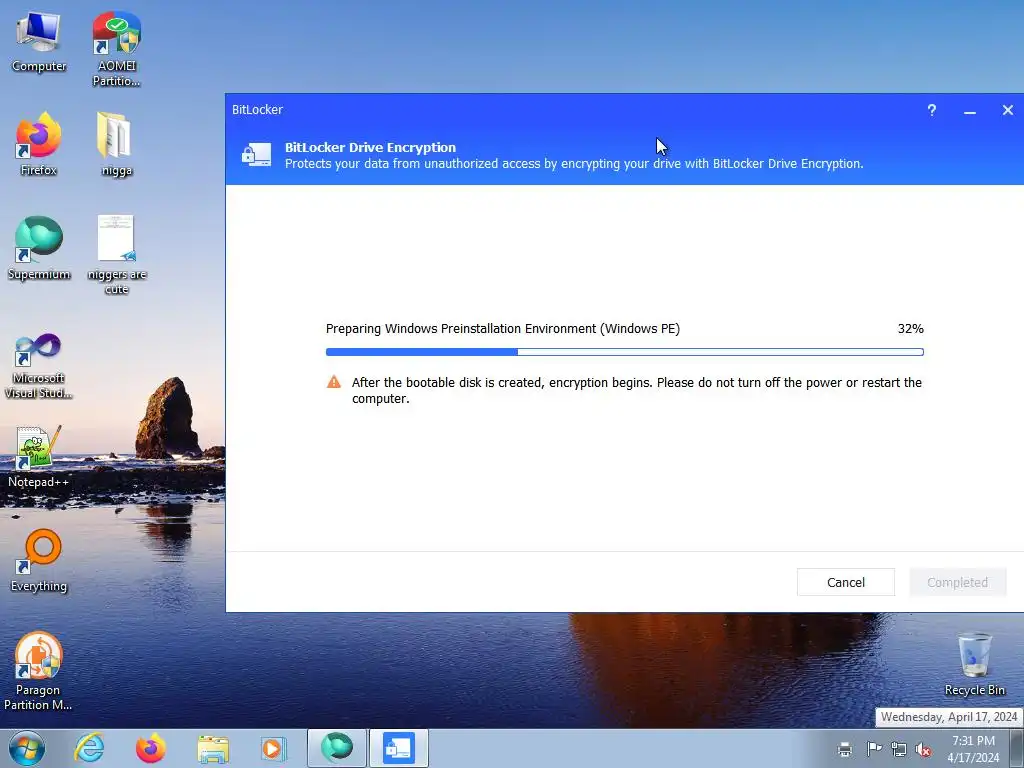Open the BitLocker help question mark
This screenshot has width=1024, height=768.
tap(932, 110)
